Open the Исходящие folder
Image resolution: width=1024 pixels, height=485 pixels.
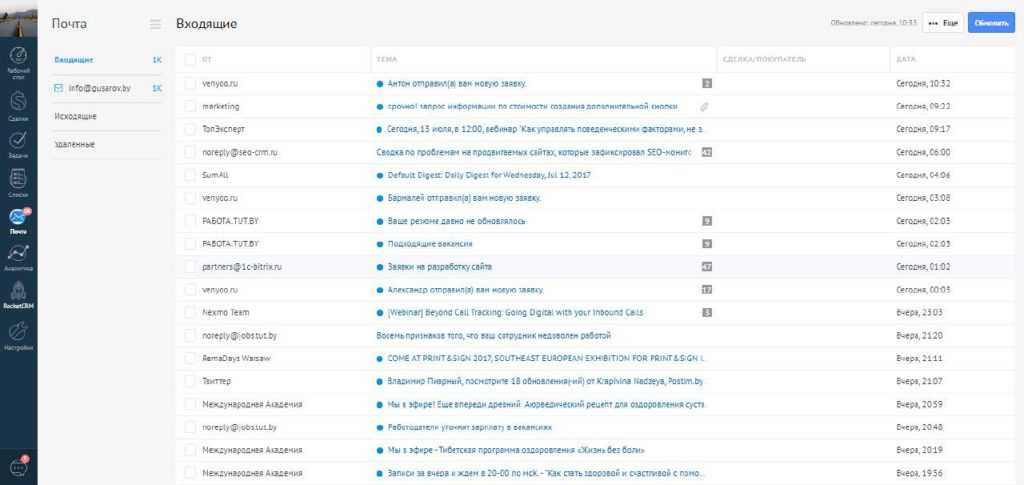[x=76, y=117]
